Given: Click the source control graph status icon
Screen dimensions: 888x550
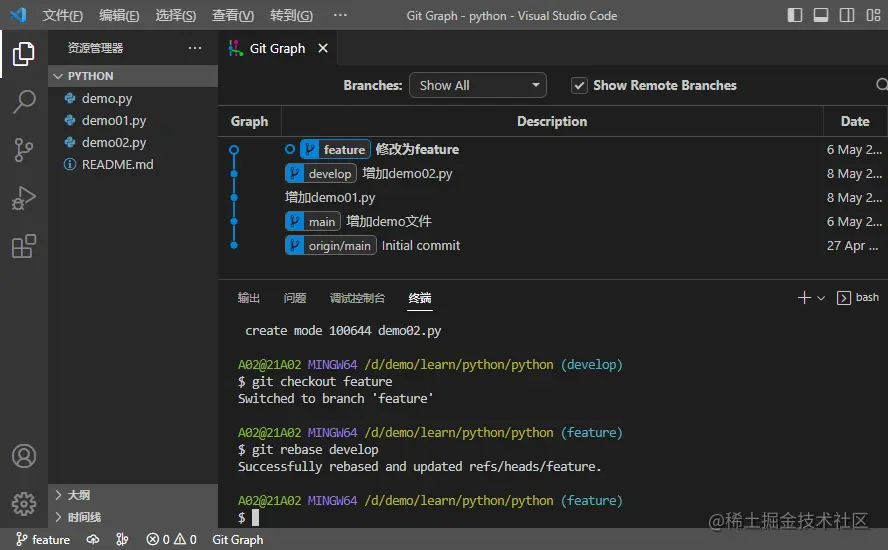Looking at the screenshot, I should (122, 540).
